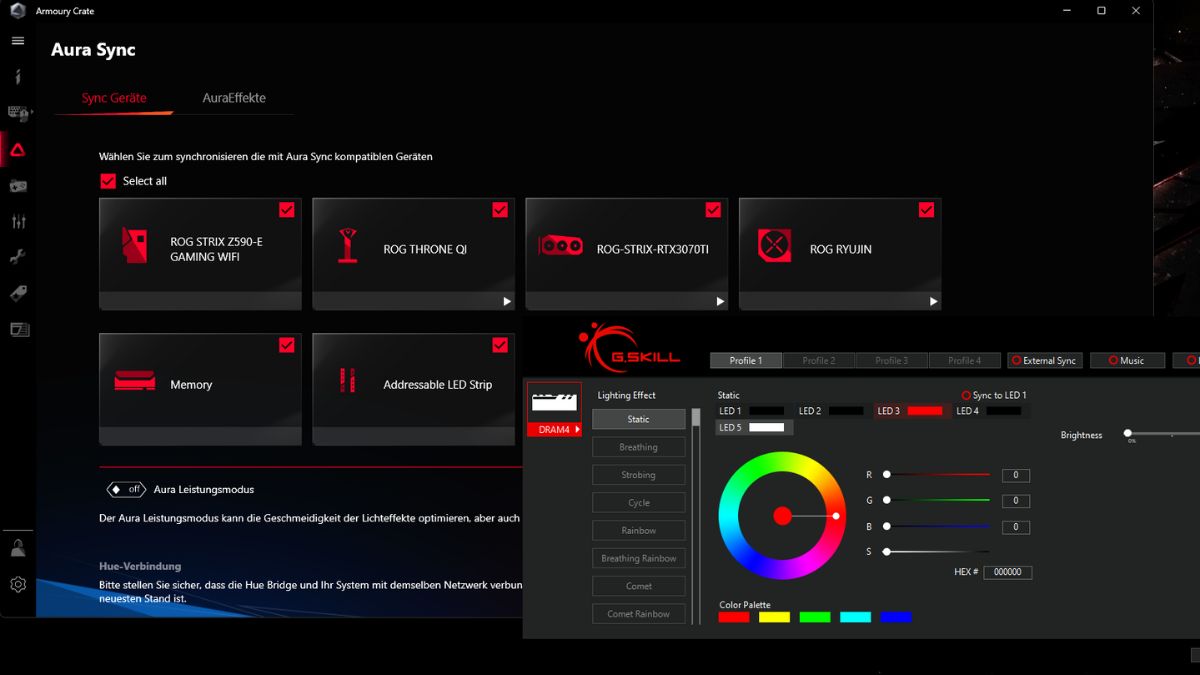Viewport: 1200px width, 675px height.
Task: Open the info home icon in sidebar
Action: click(17, 77)
